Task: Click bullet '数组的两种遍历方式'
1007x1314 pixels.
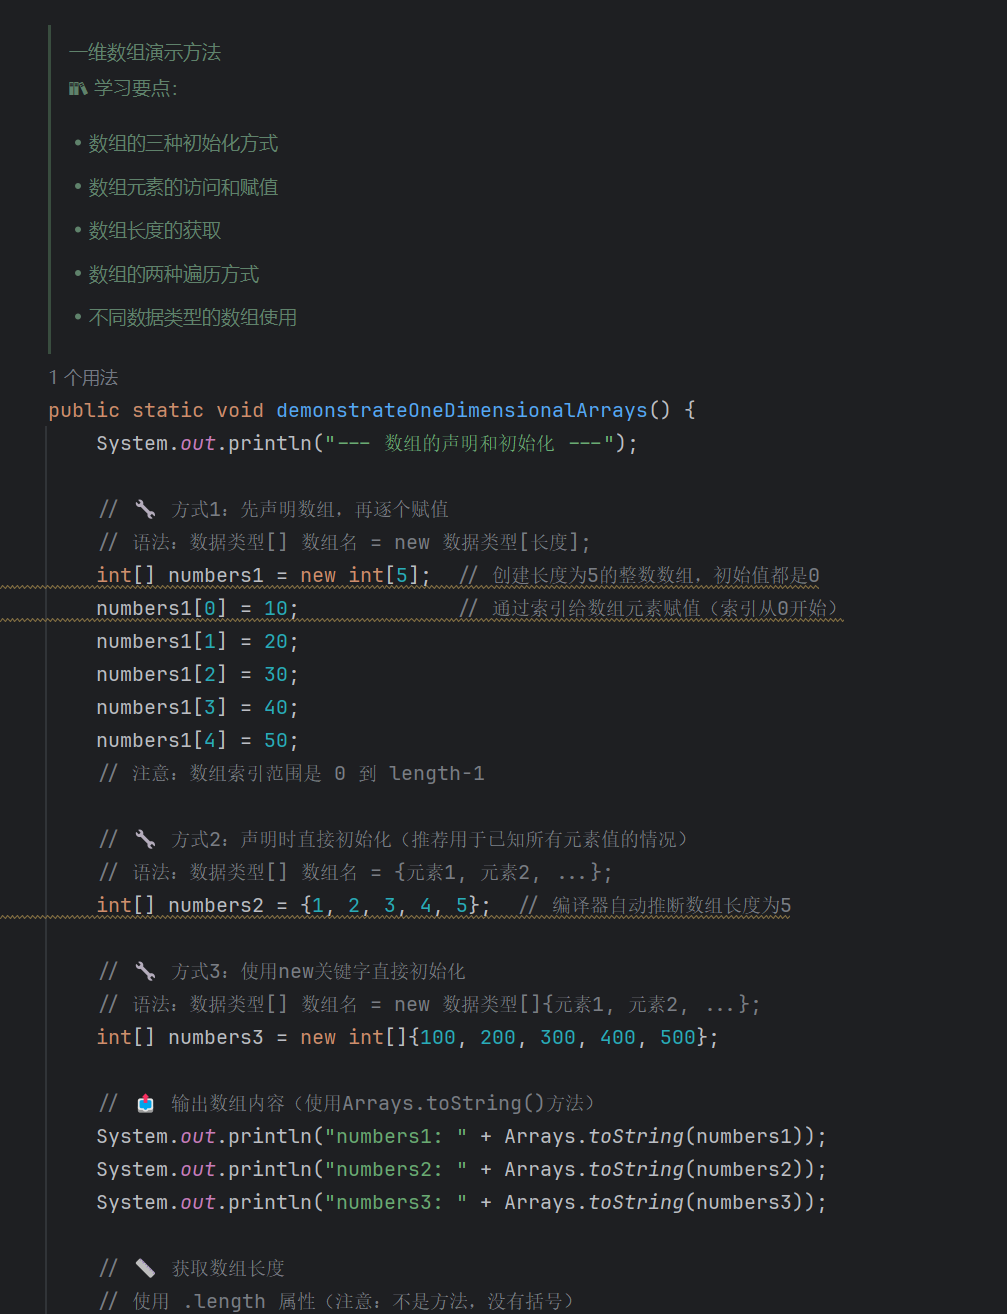Action: [174, 274]
